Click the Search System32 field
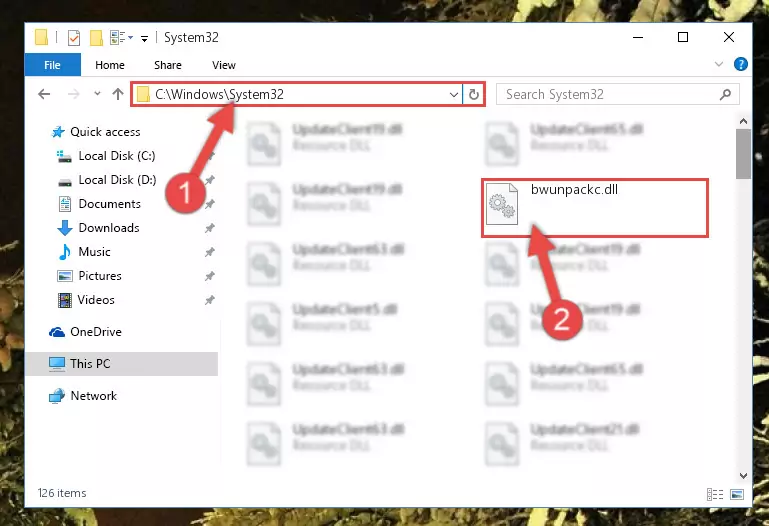This screenshot has height=526, width=769. [x=617, y=94]
